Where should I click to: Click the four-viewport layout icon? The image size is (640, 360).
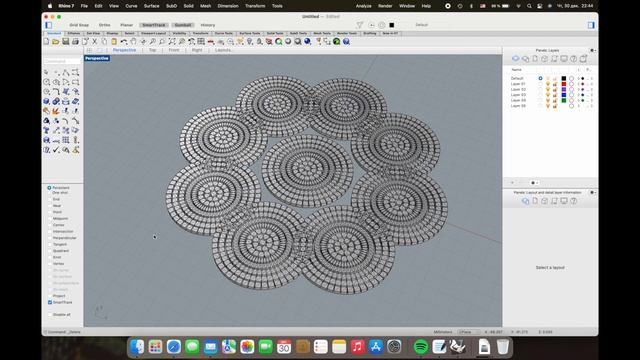pos(201,42)
